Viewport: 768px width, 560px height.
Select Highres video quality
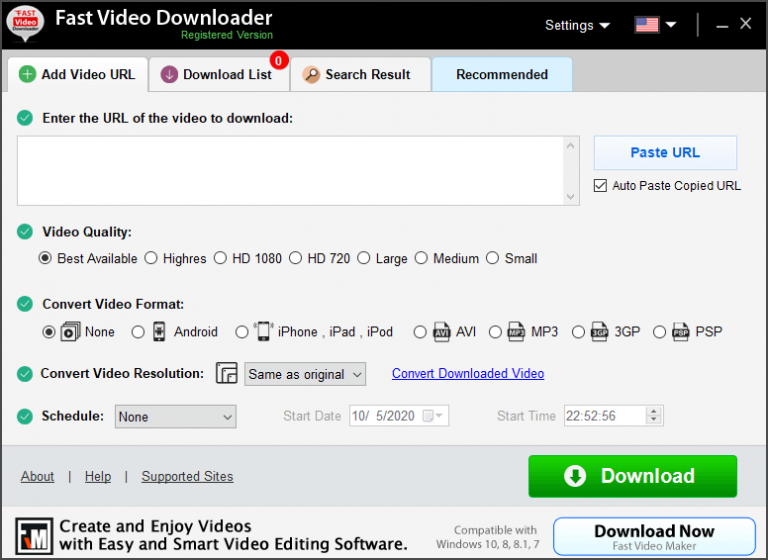[151, 258]
